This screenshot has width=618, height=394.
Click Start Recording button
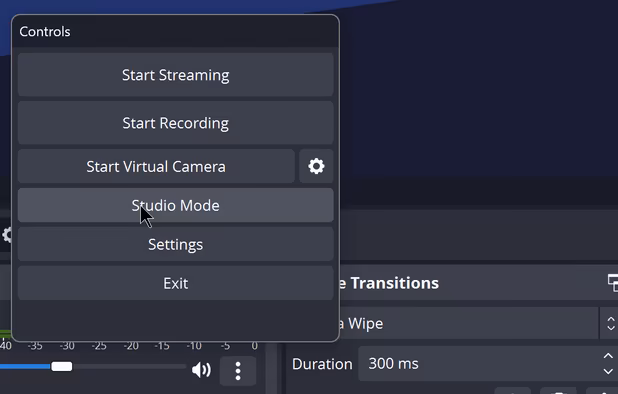click(175, 123)
